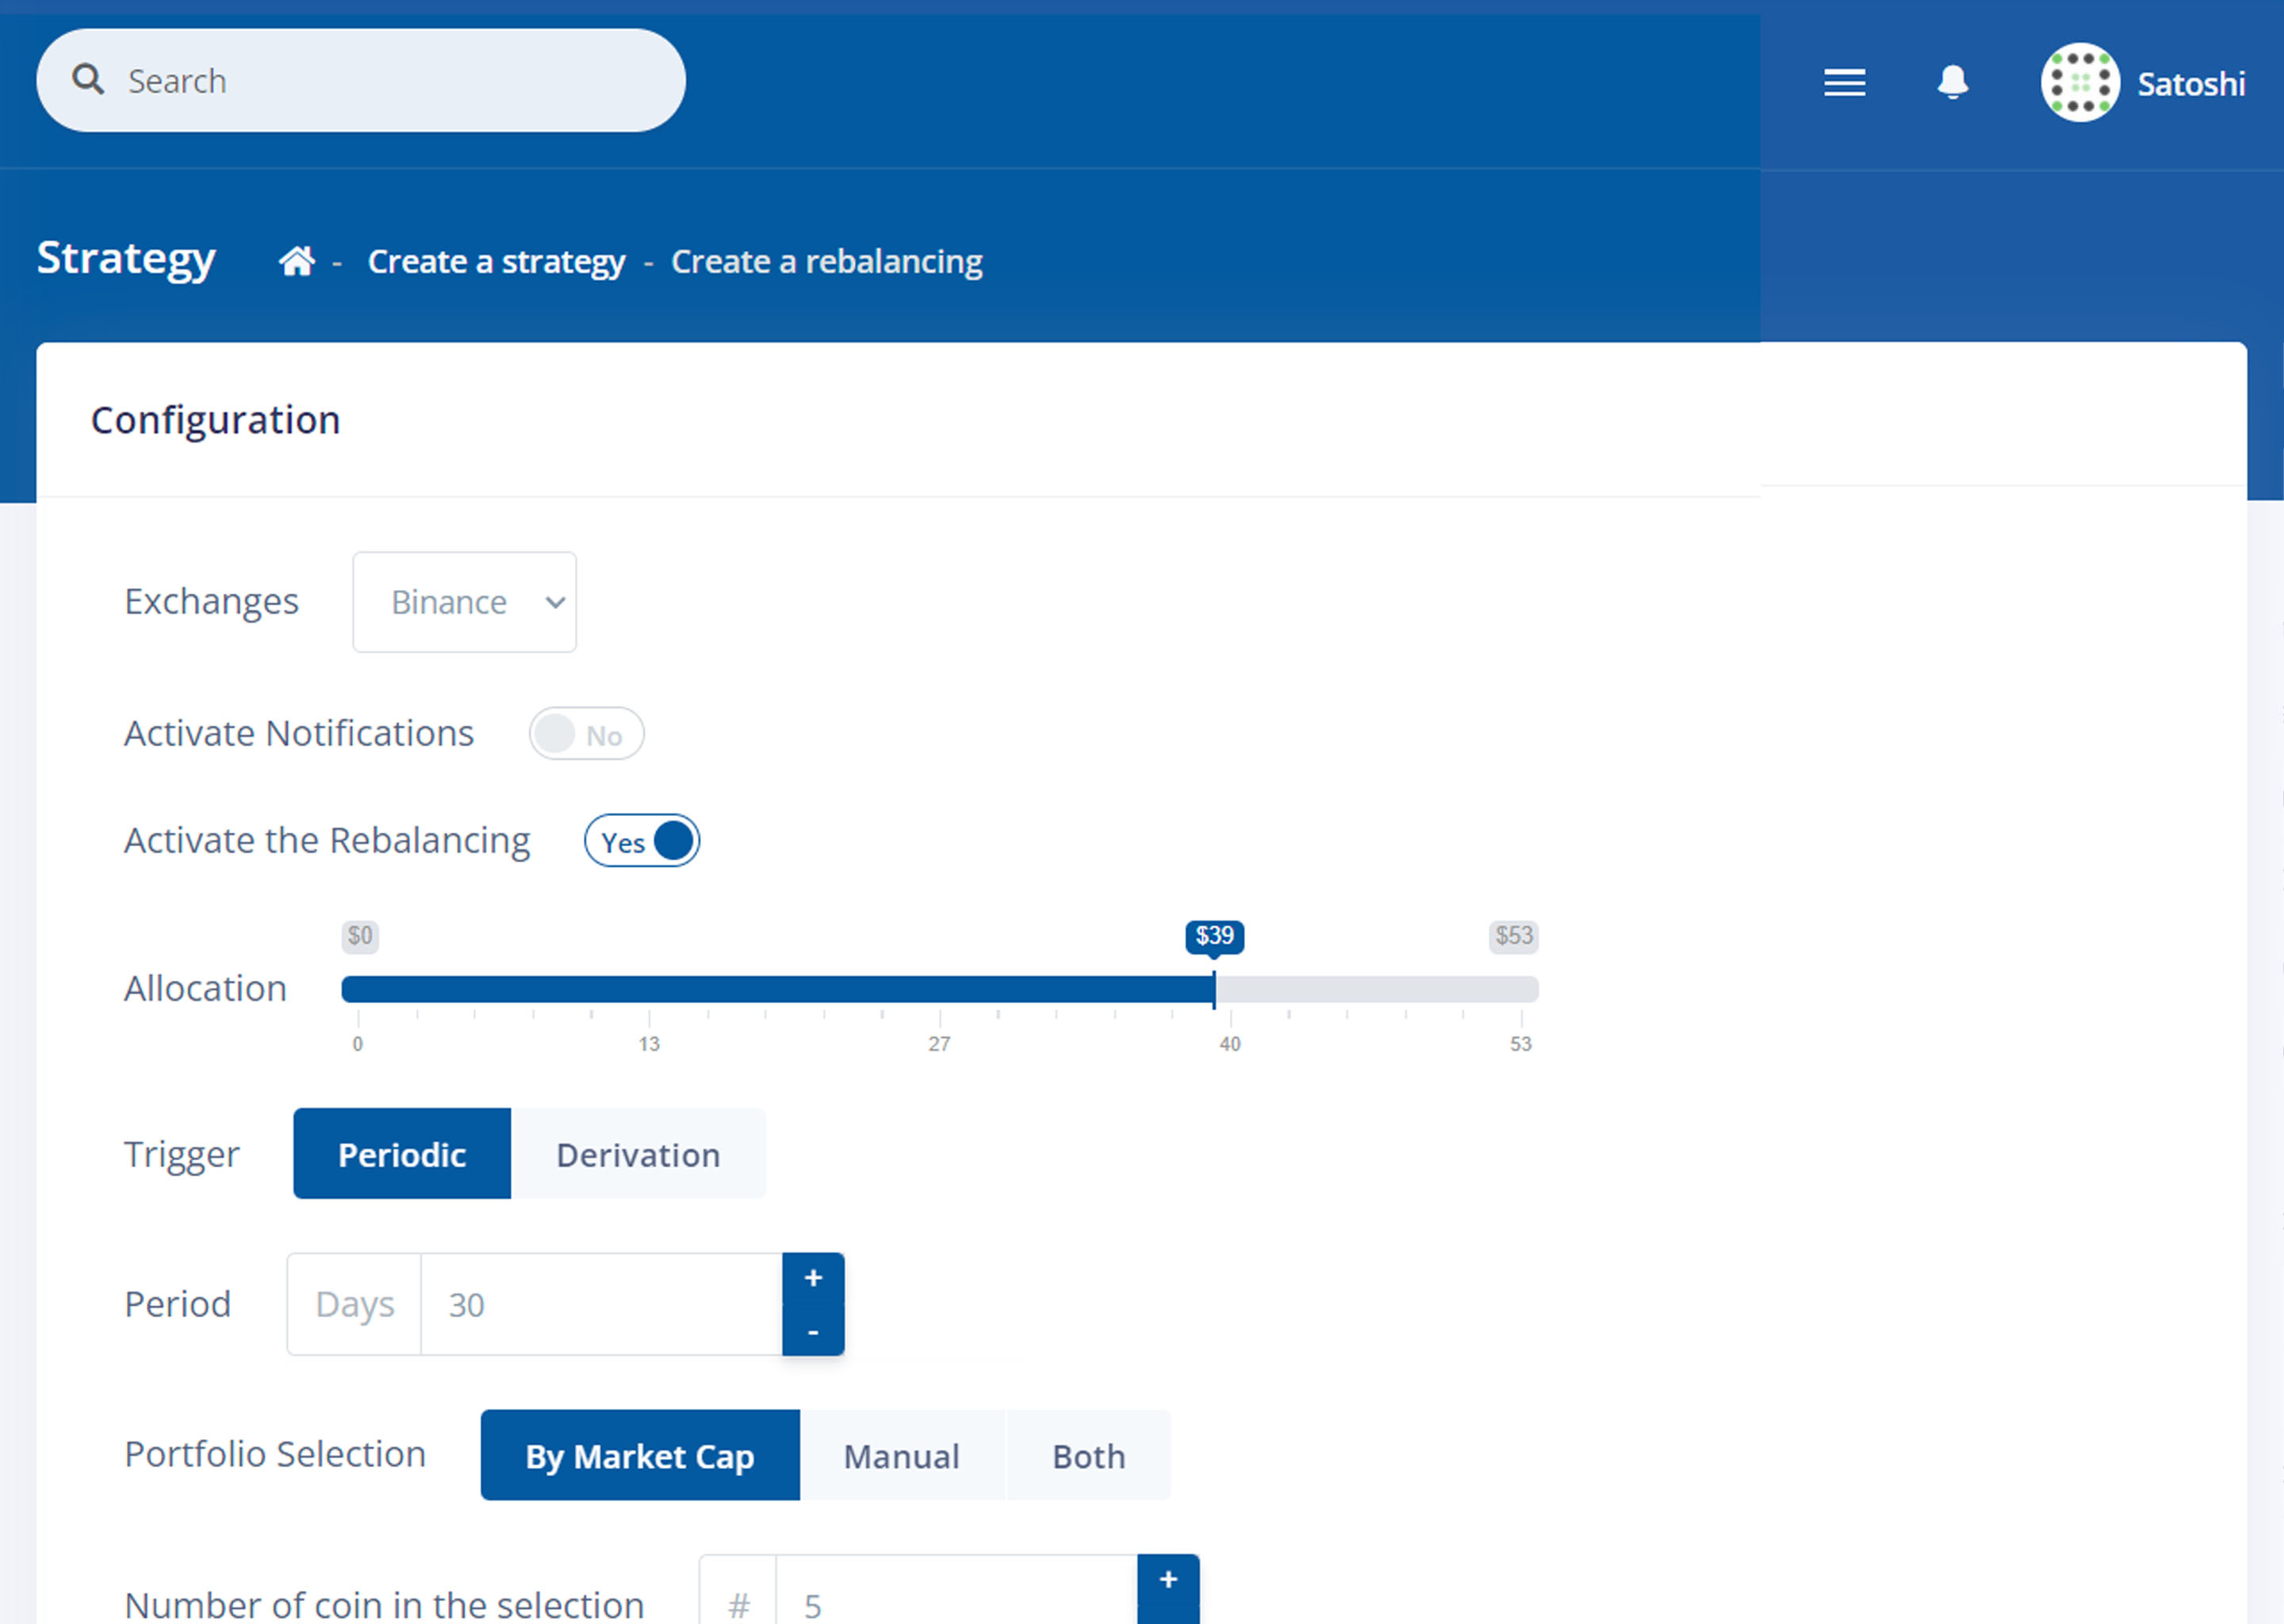2284x1624 pixels.
Task: Toggle Activate Notifications switch
Action: (x=586, y=734)
